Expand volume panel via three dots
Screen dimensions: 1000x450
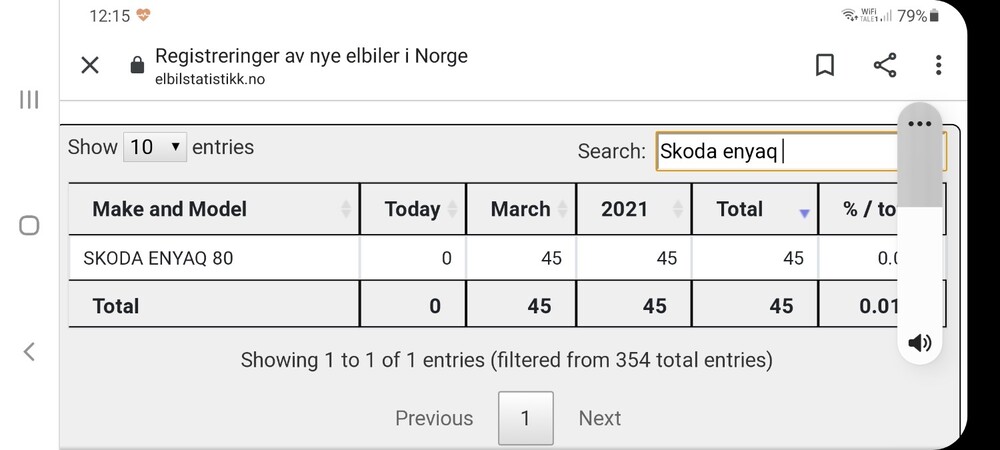tap(920, 124)
